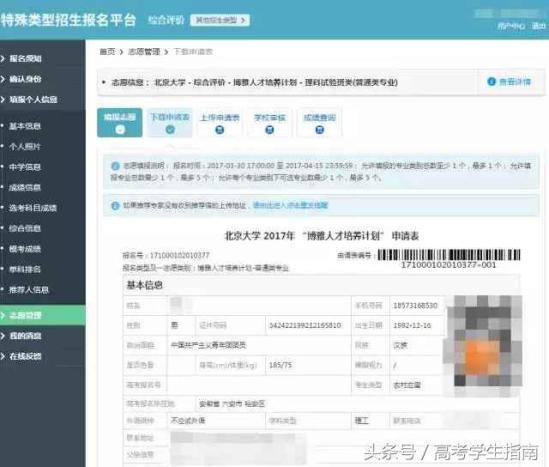The image size is (549, 467).
Task: Click the 退出 logout link
Action: tap(538, 26)
